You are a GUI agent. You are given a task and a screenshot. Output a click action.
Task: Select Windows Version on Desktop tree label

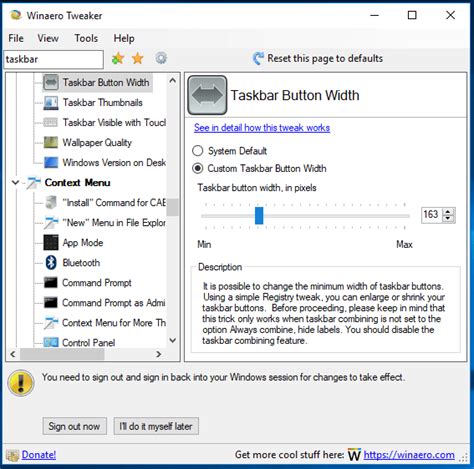coord(114,163)
